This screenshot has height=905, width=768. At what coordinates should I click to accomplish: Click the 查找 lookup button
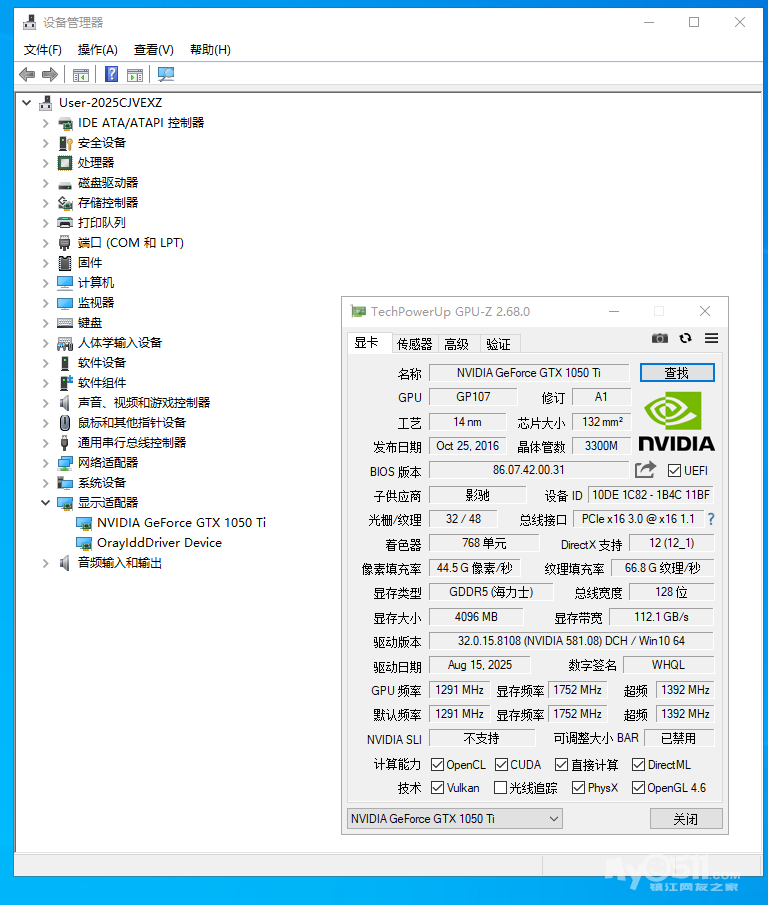click(677, 373)
